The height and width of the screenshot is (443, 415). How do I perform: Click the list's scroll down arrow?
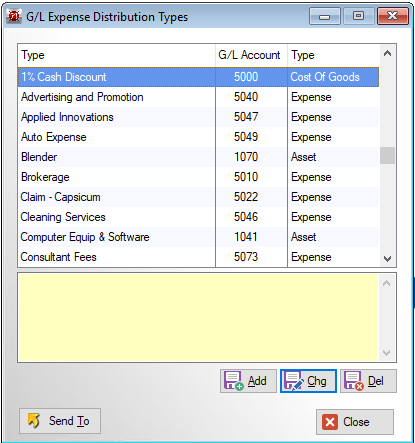(x=387, y=259)
